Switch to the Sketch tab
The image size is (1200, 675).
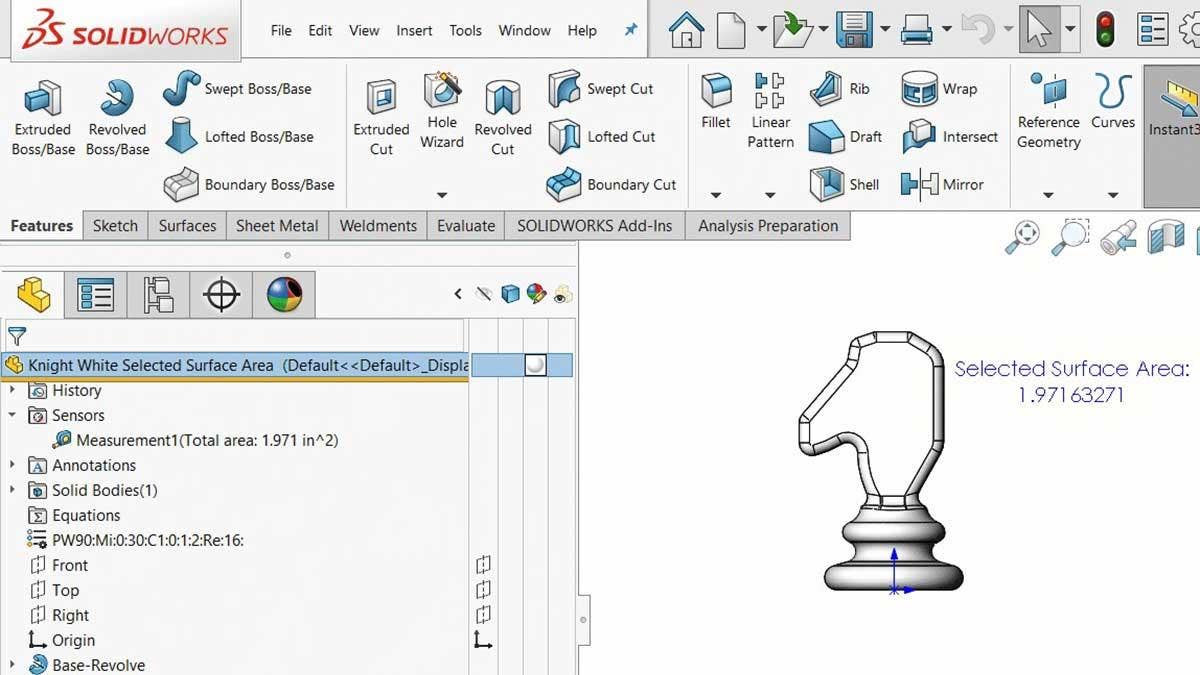pos(115,226)
